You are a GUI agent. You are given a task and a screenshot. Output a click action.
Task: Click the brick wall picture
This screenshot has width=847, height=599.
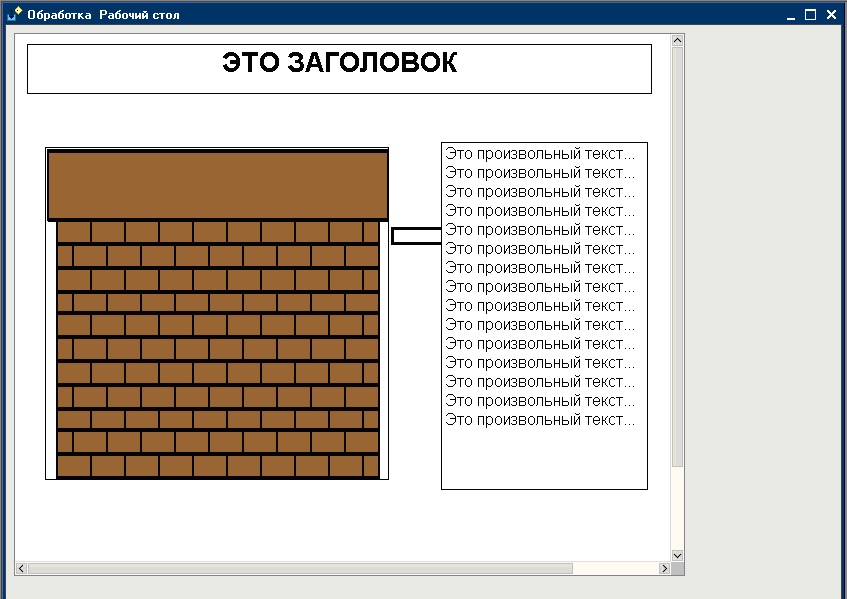(x=217, y=350)
